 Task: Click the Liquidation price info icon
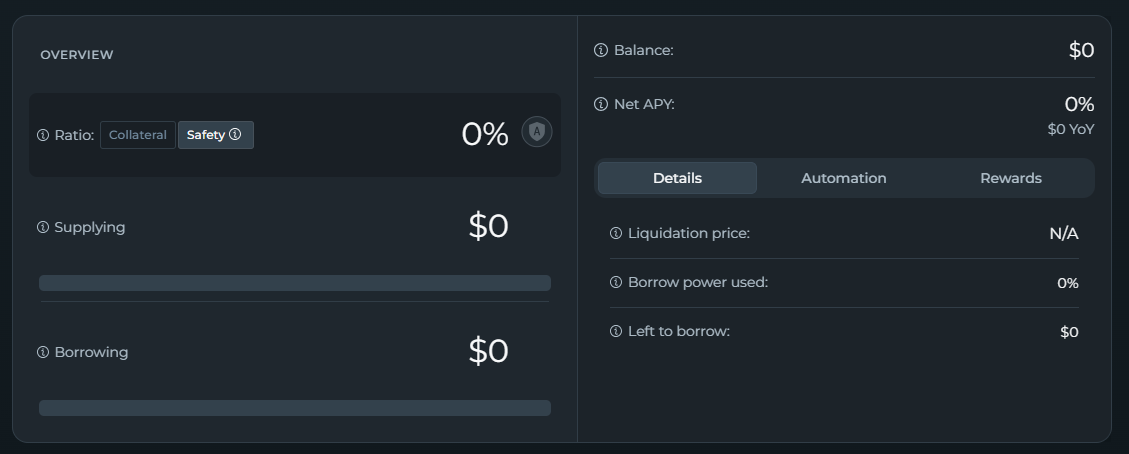pos(616,233)
